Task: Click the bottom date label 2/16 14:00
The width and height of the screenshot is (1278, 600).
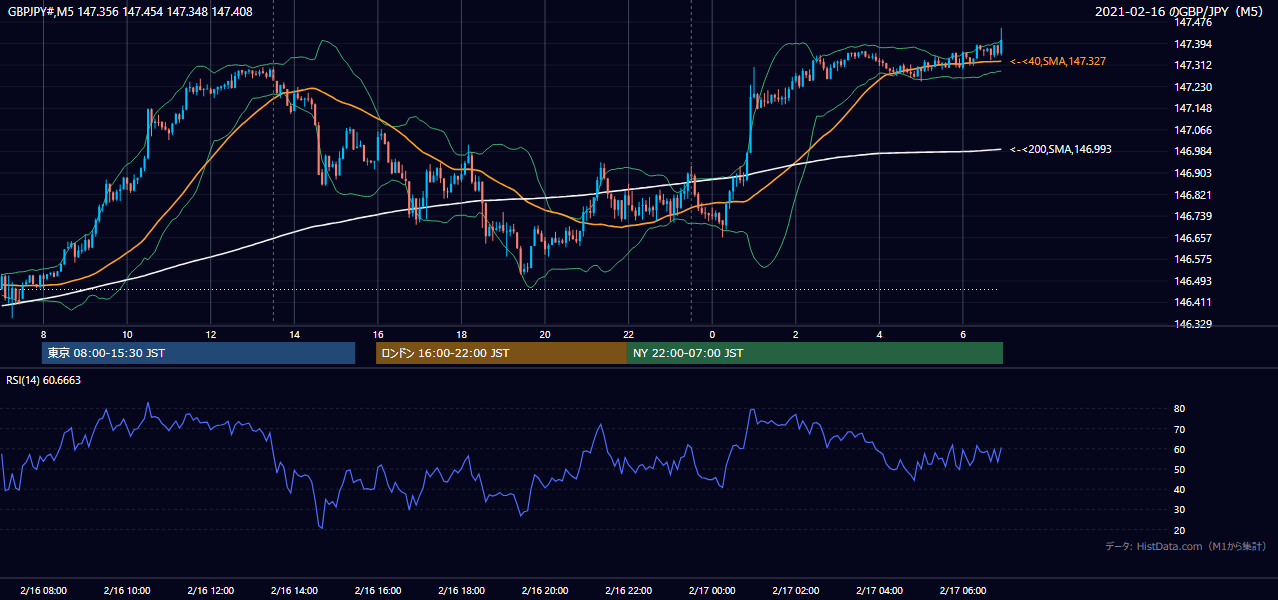Action: pyautogui.click(x=294, y=590)
